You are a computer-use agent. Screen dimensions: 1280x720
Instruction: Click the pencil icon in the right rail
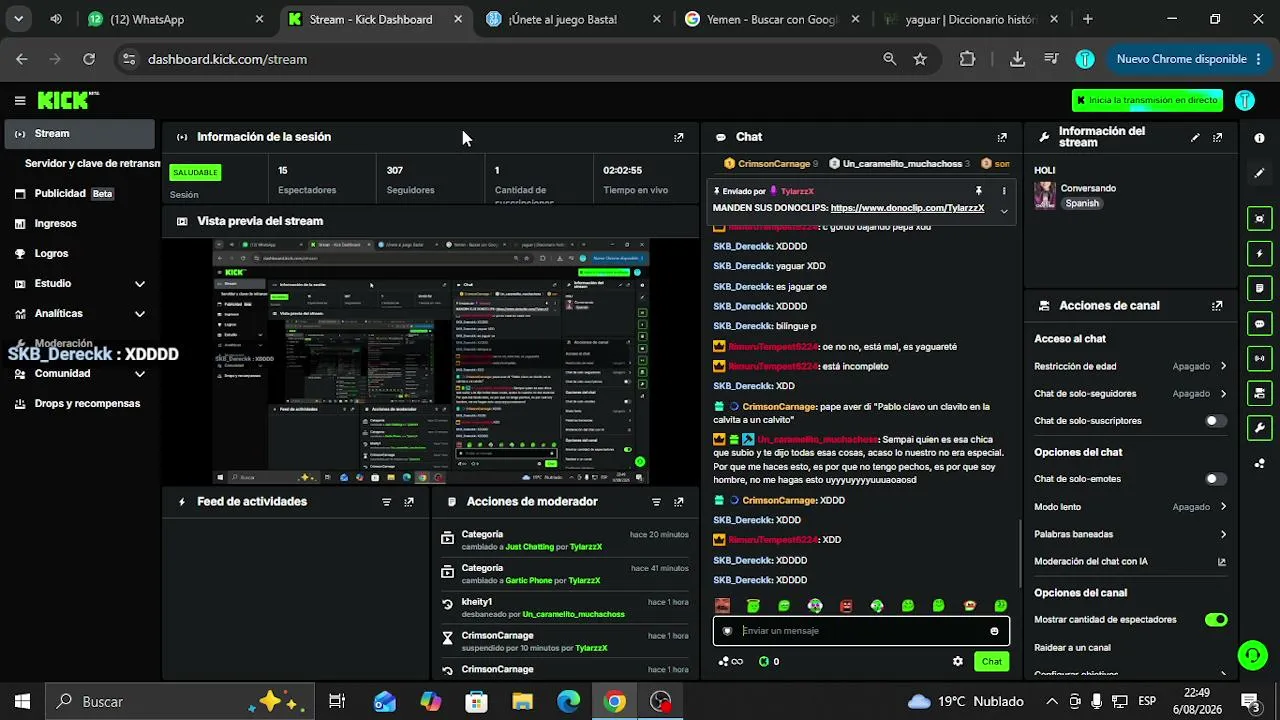point(1259,173)
